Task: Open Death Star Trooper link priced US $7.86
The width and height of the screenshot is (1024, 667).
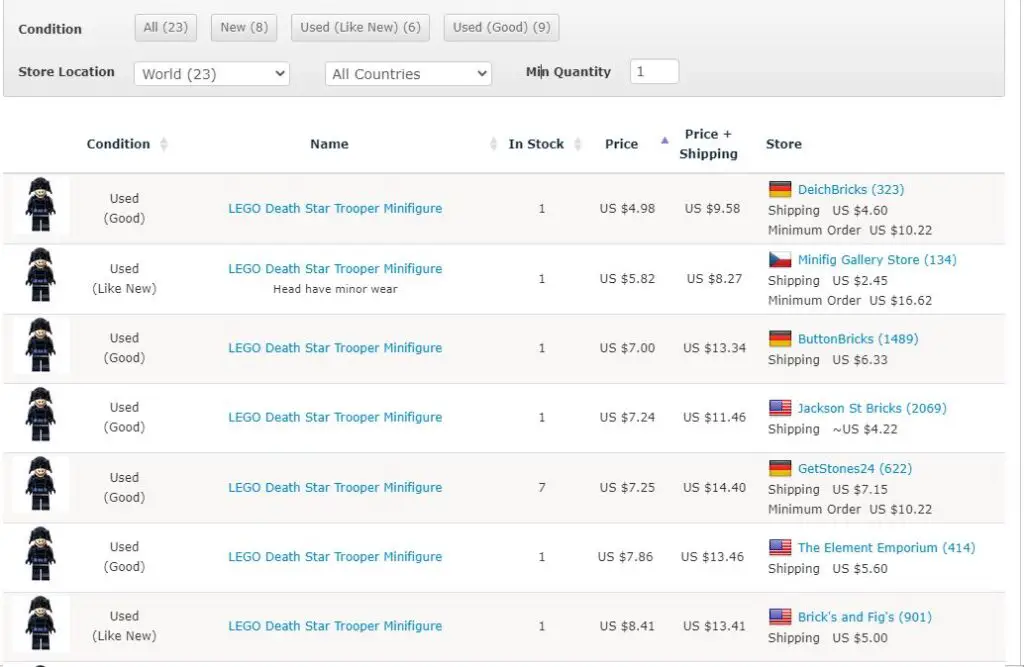Action: tap(335, 557)
